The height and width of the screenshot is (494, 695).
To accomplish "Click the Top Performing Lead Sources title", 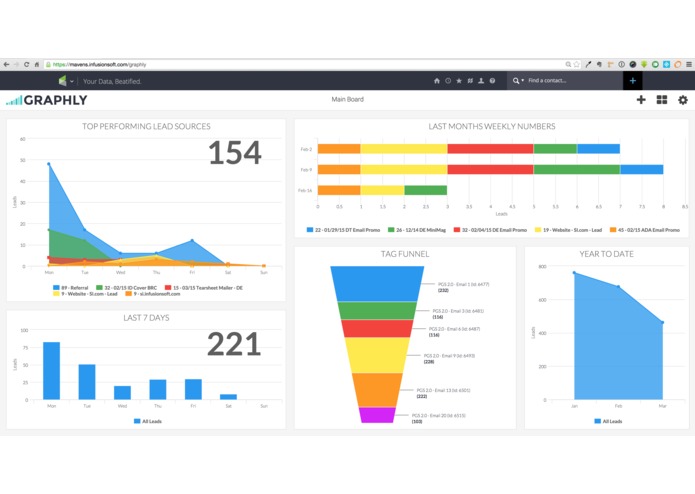I will (x=146, y=126).
